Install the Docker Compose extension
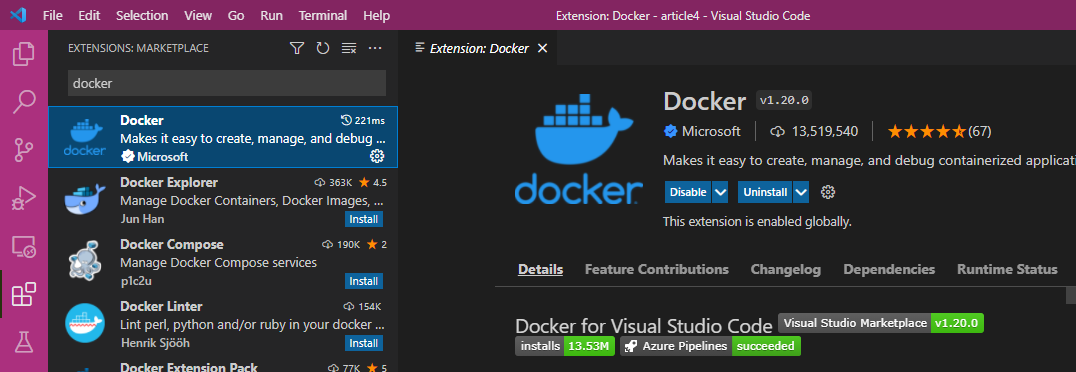Viewport: 1076px width, 372px height. click(x=364, y=281)
